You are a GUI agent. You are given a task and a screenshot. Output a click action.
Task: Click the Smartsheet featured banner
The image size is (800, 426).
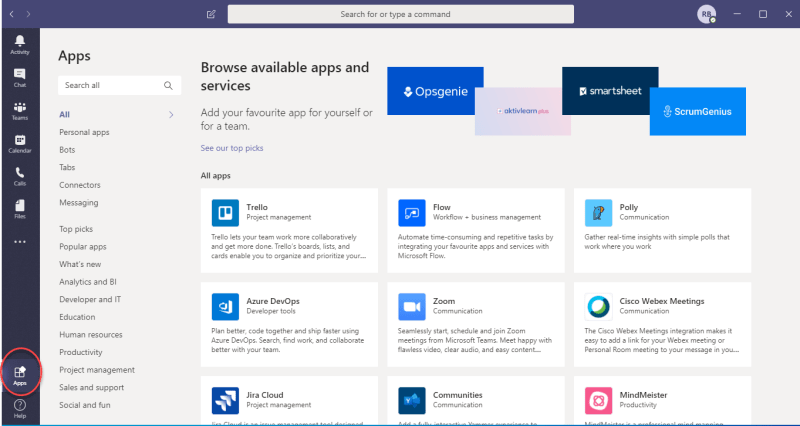(610, 91)
